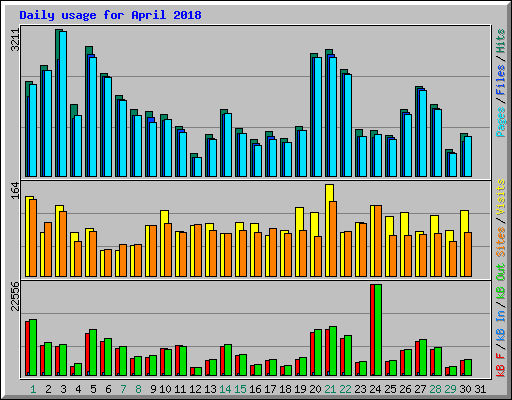Click day 28 on the x-axis

click(435, 389)
